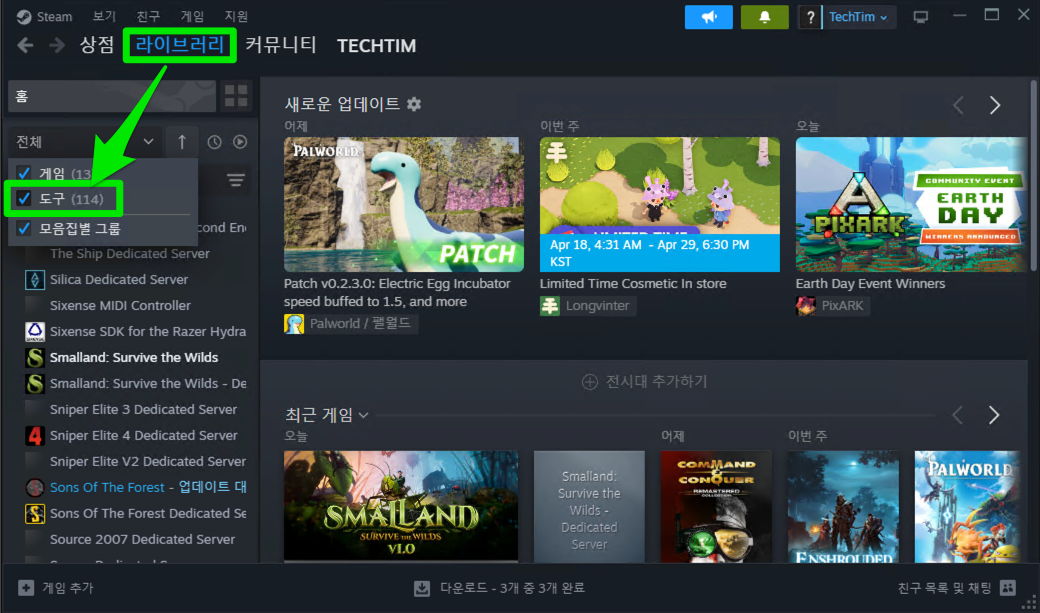Click the 게임 추가 plus icon
Viewport: 1040px width, 613px height.
point(26,588)
